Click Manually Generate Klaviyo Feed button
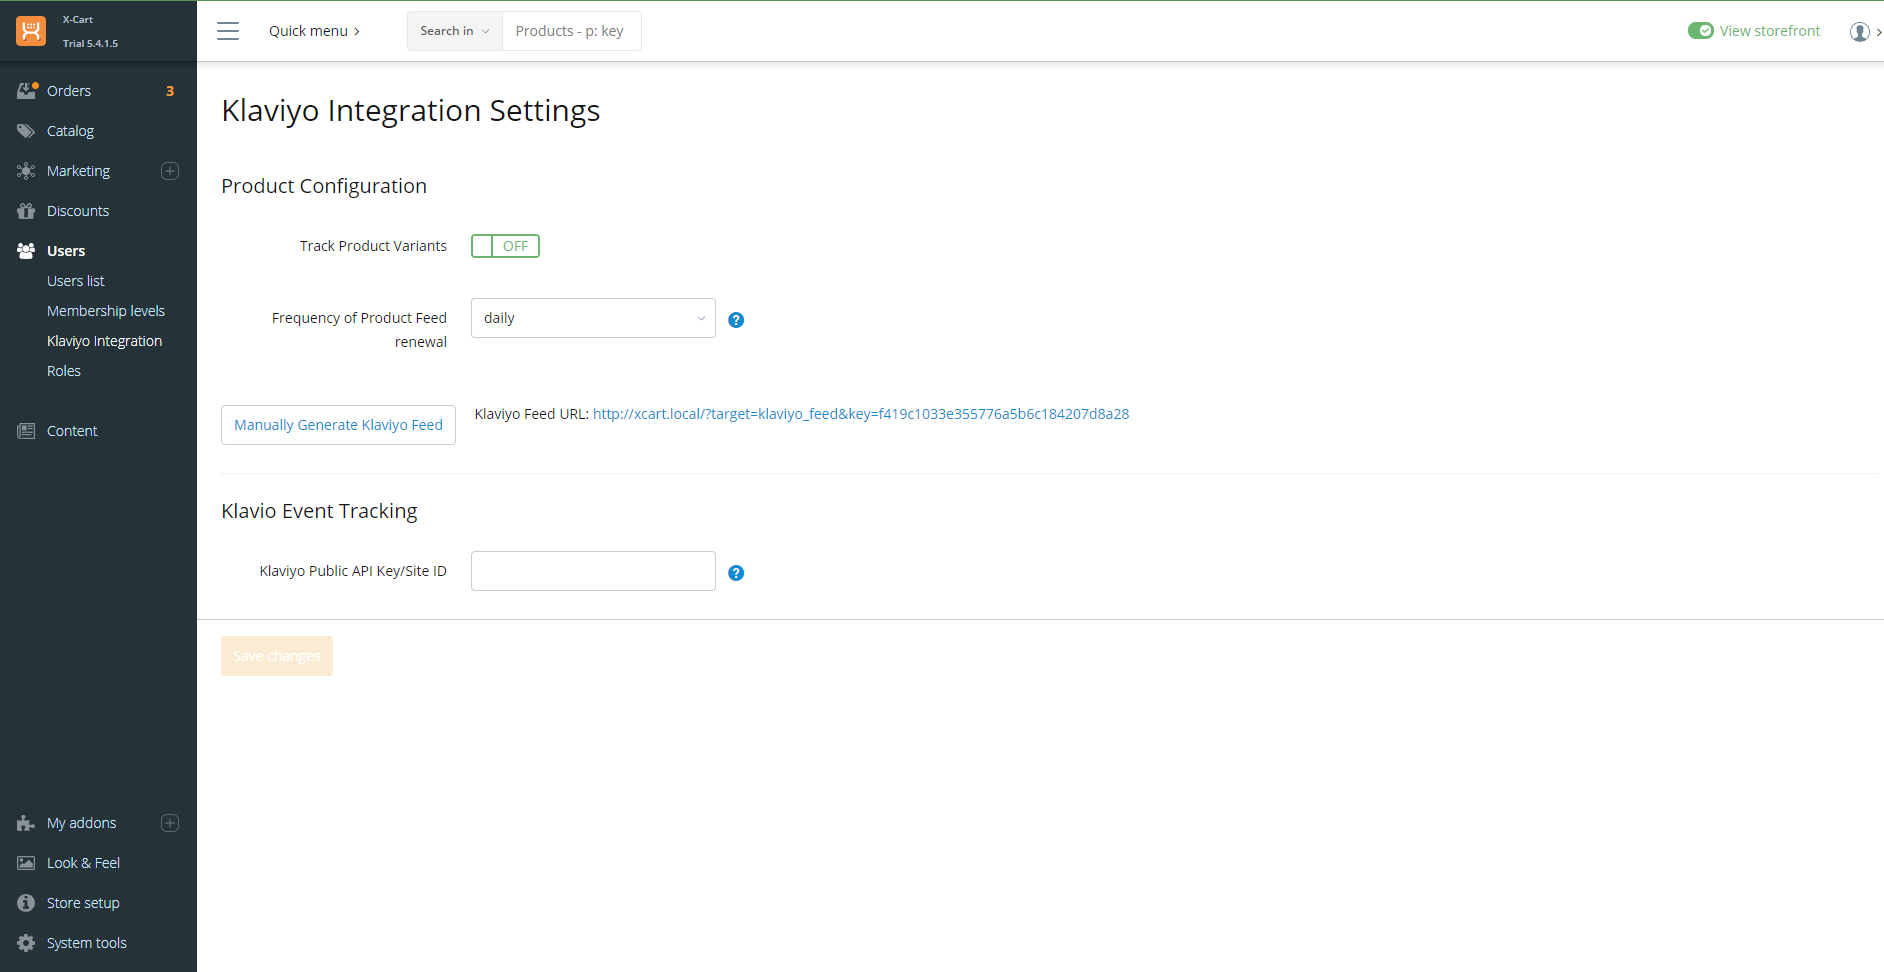Viewport: 1884px width, 972px height. pyautogui.click(x=338, y=425)
